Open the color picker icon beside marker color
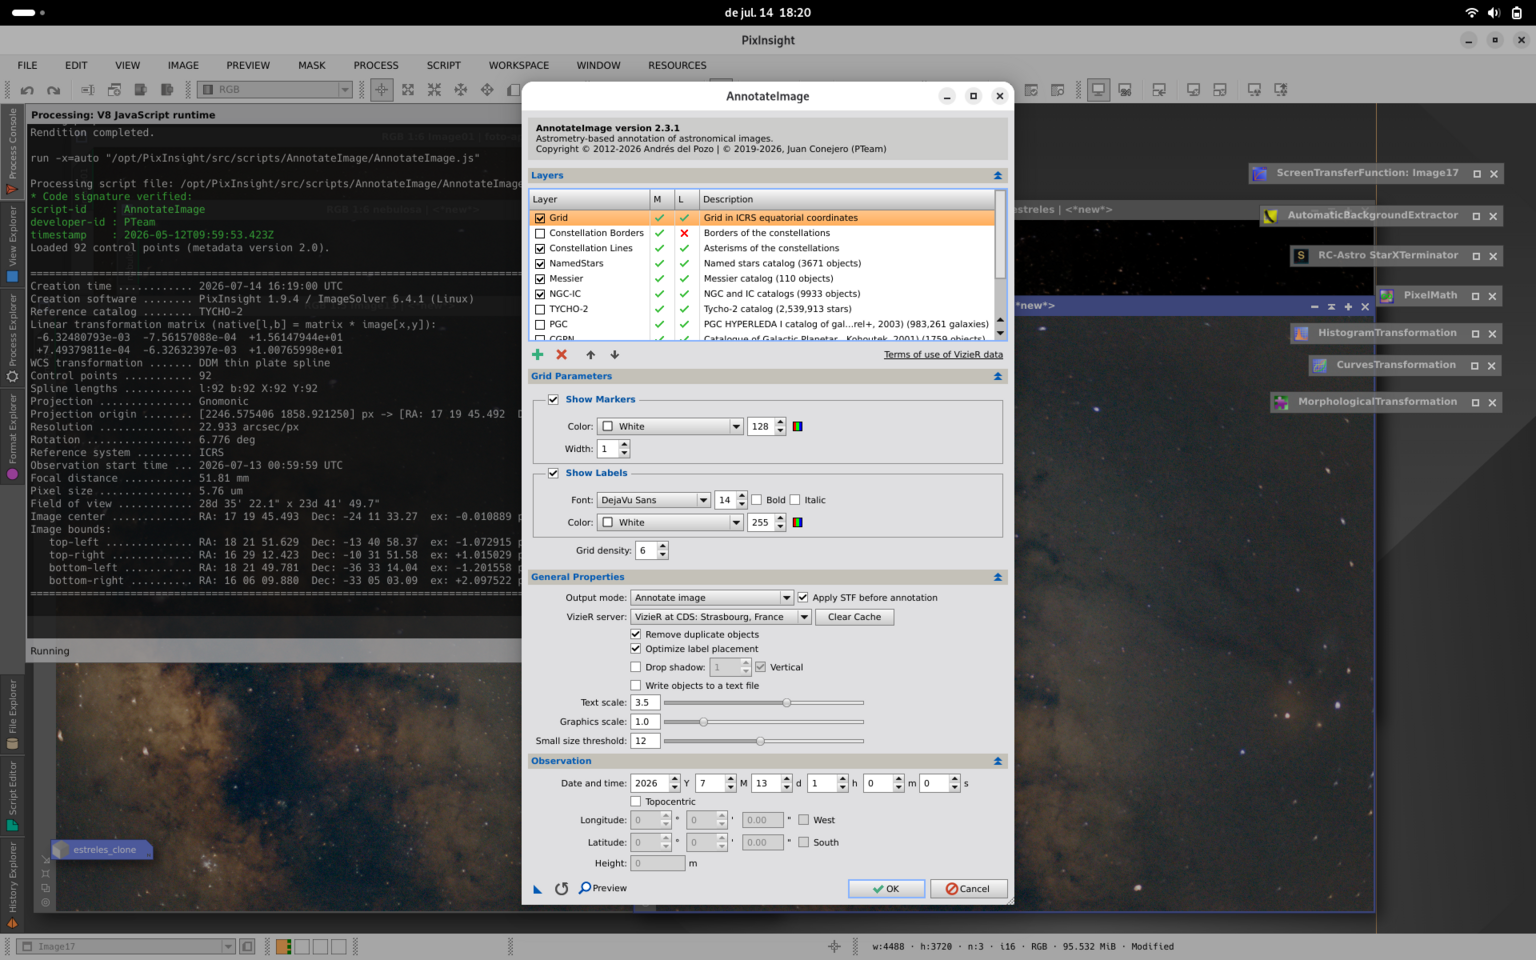1536x960 pixels. 797,426
